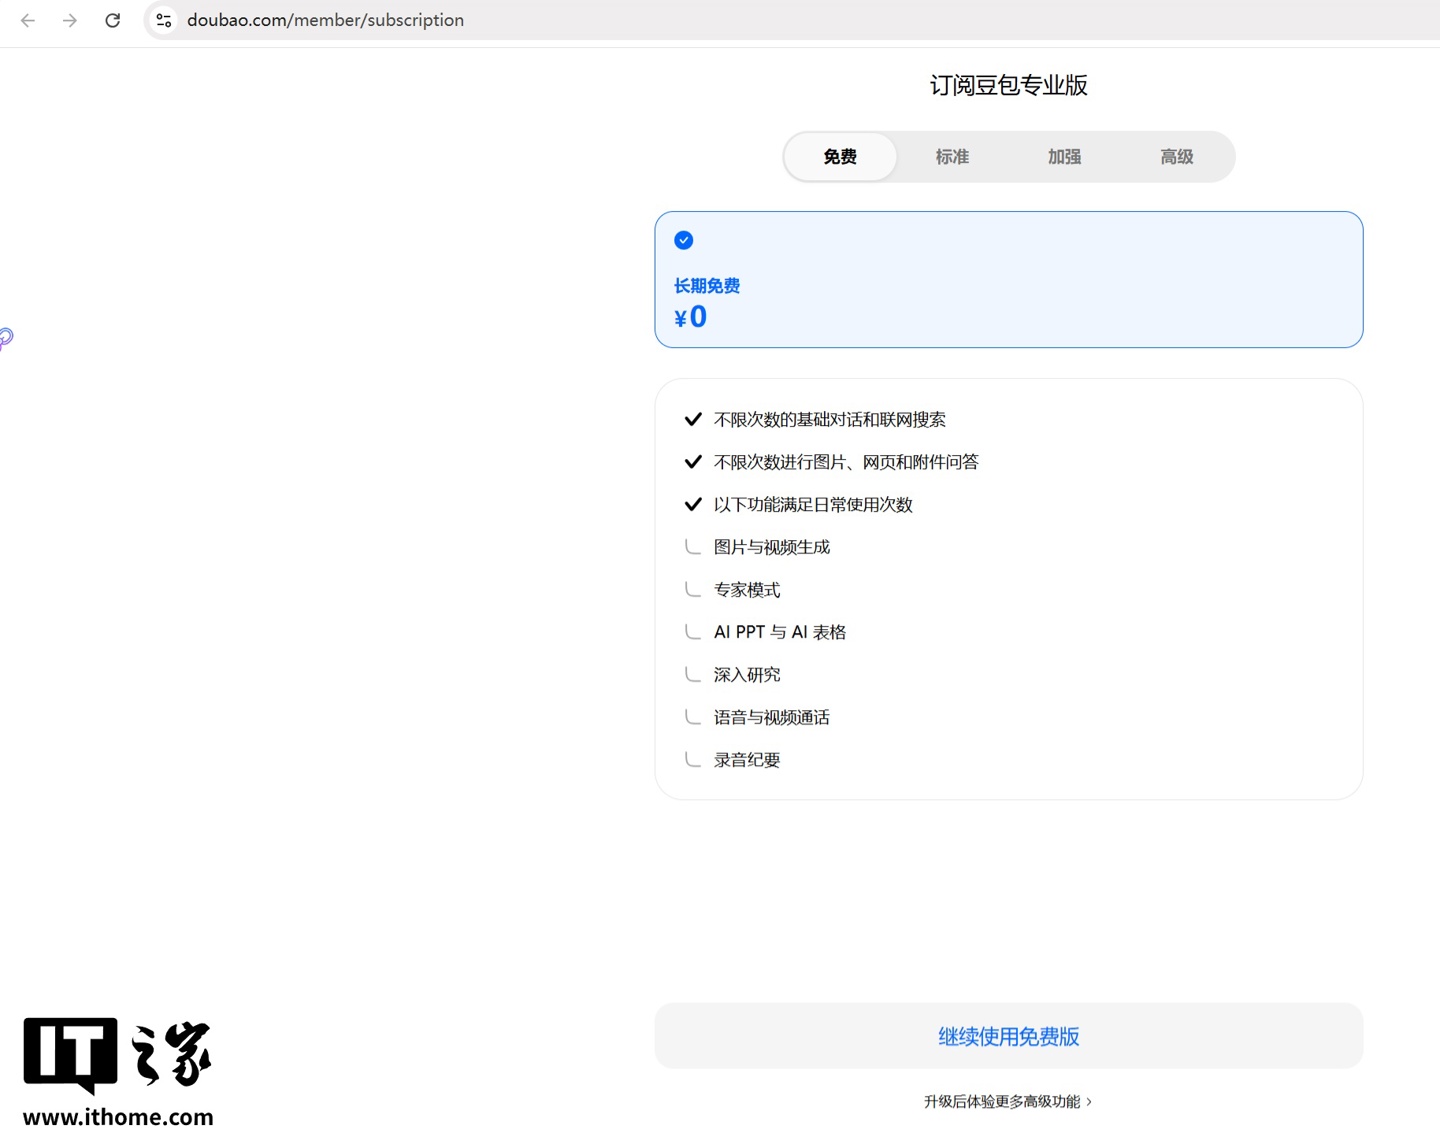This screenshot has height=1144, width=1440.
Task: Click text 以下功能满足日常使用次数
Action: [813, 505]
